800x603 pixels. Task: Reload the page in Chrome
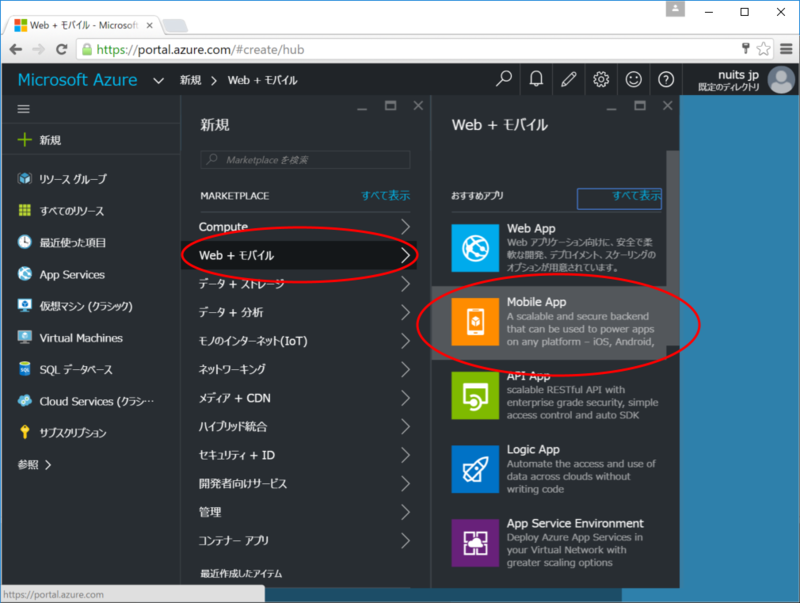point(61,49)
